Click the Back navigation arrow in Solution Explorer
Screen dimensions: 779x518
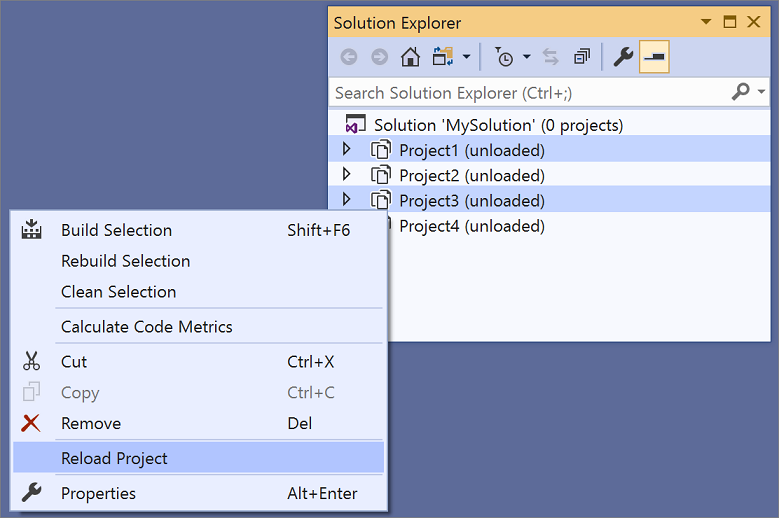[349, 57]
